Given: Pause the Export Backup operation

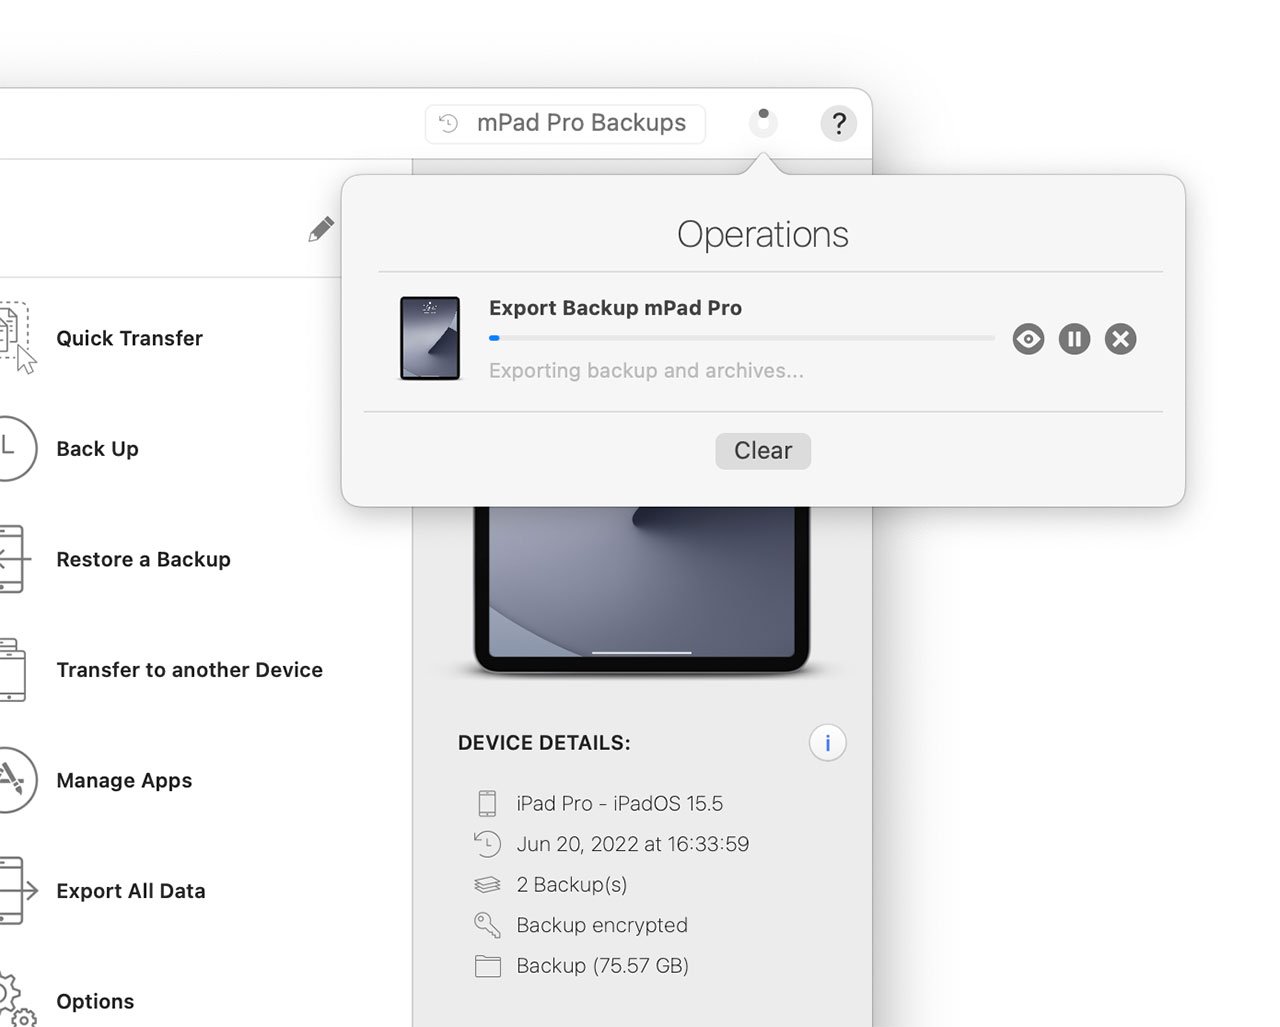Looking at the screenshot, I should tap(1074, 339).
